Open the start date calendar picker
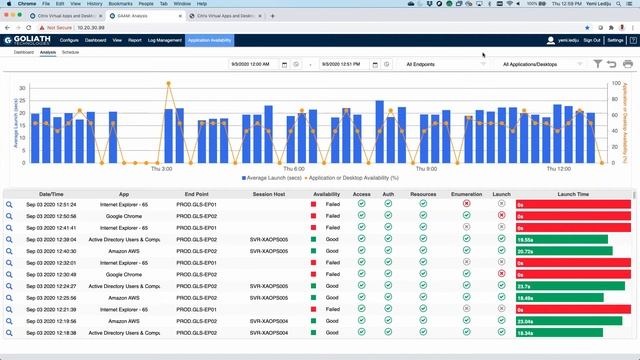 coord(284,64)
